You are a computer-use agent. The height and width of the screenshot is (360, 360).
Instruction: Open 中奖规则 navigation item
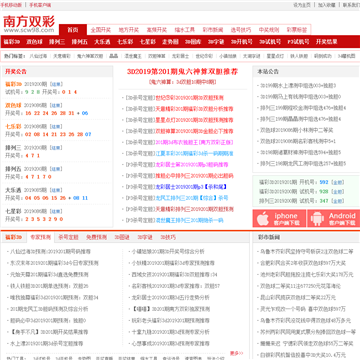coord(269,30)
